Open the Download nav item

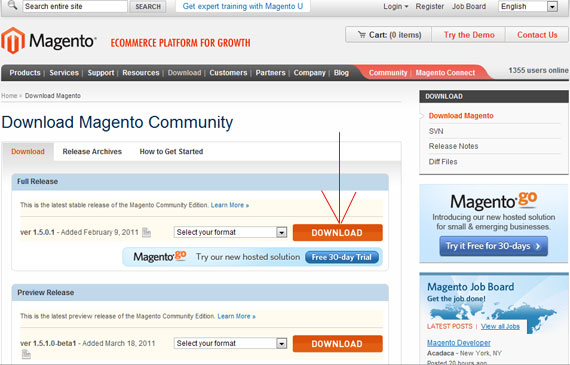pos(184,73)
